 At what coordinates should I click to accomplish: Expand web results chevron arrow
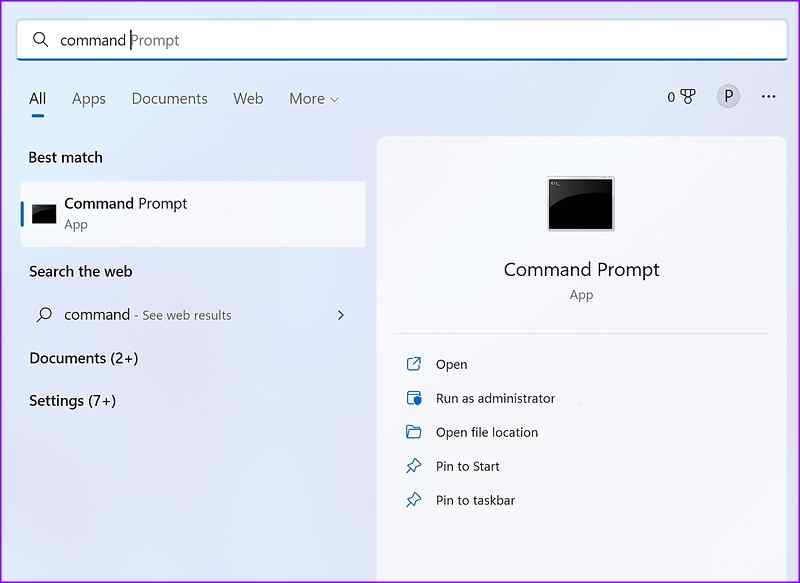pyautogui.click(x=341, y=315)
